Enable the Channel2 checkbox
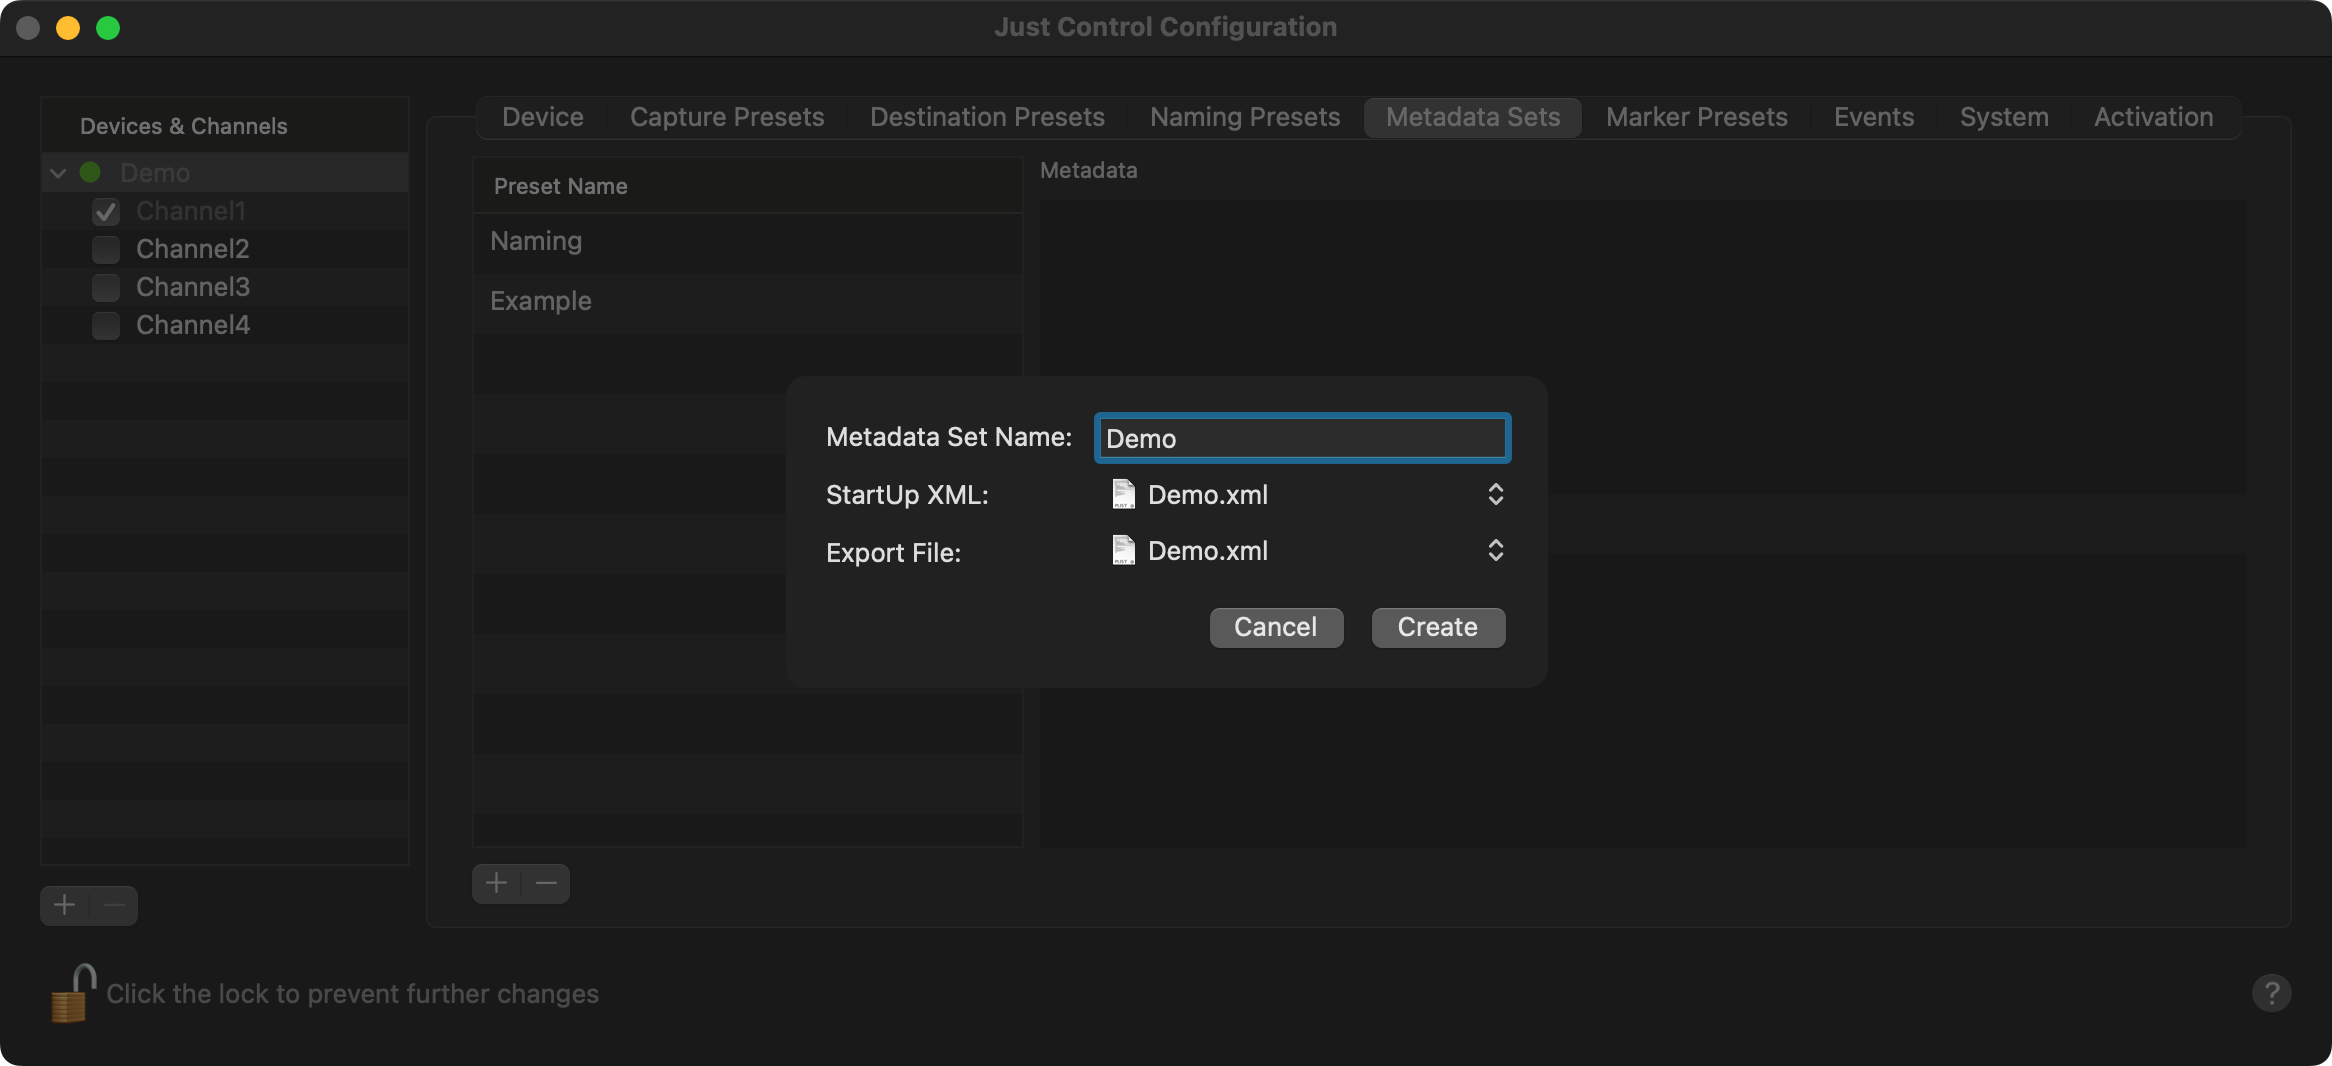Viewport: 2332px width, 1066px height. point(106,249)
